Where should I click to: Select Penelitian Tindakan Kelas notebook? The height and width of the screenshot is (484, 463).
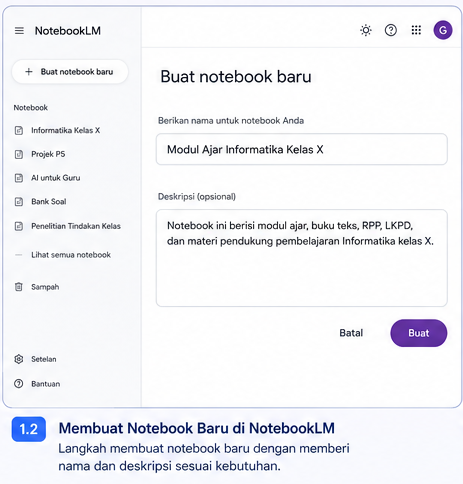76,226
